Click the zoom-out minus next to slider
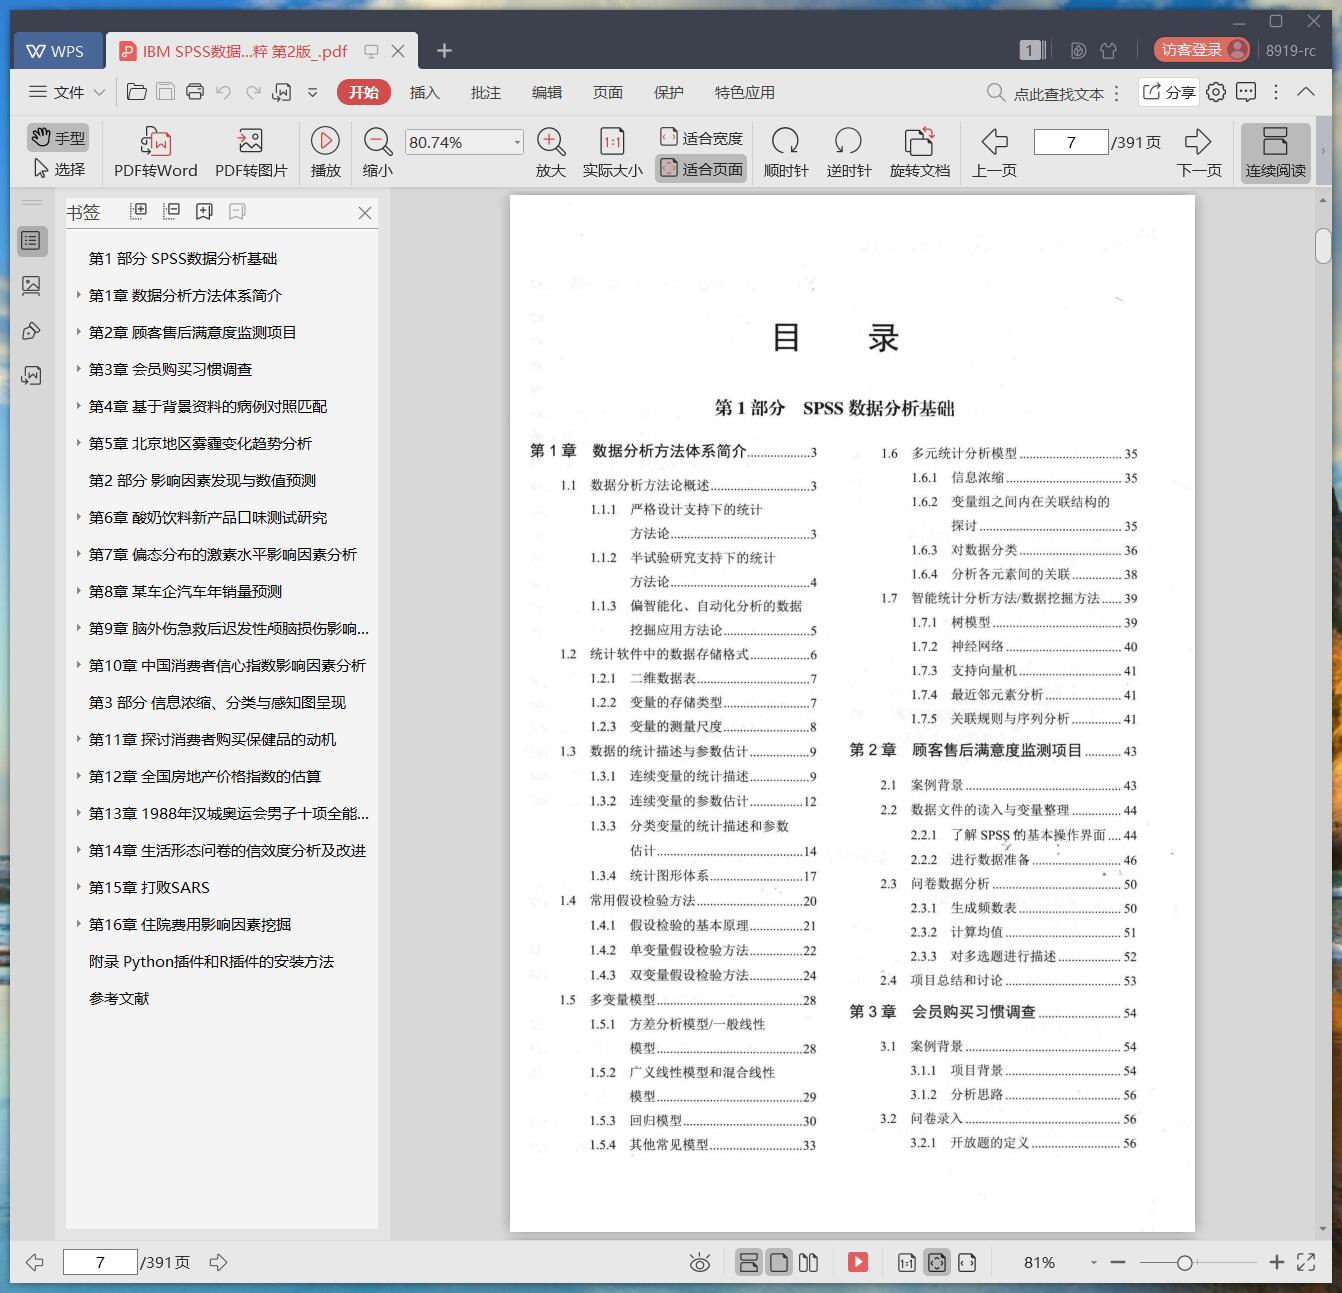The width and height of the screenshot is (1342, 1293). coord(1118,1262)
